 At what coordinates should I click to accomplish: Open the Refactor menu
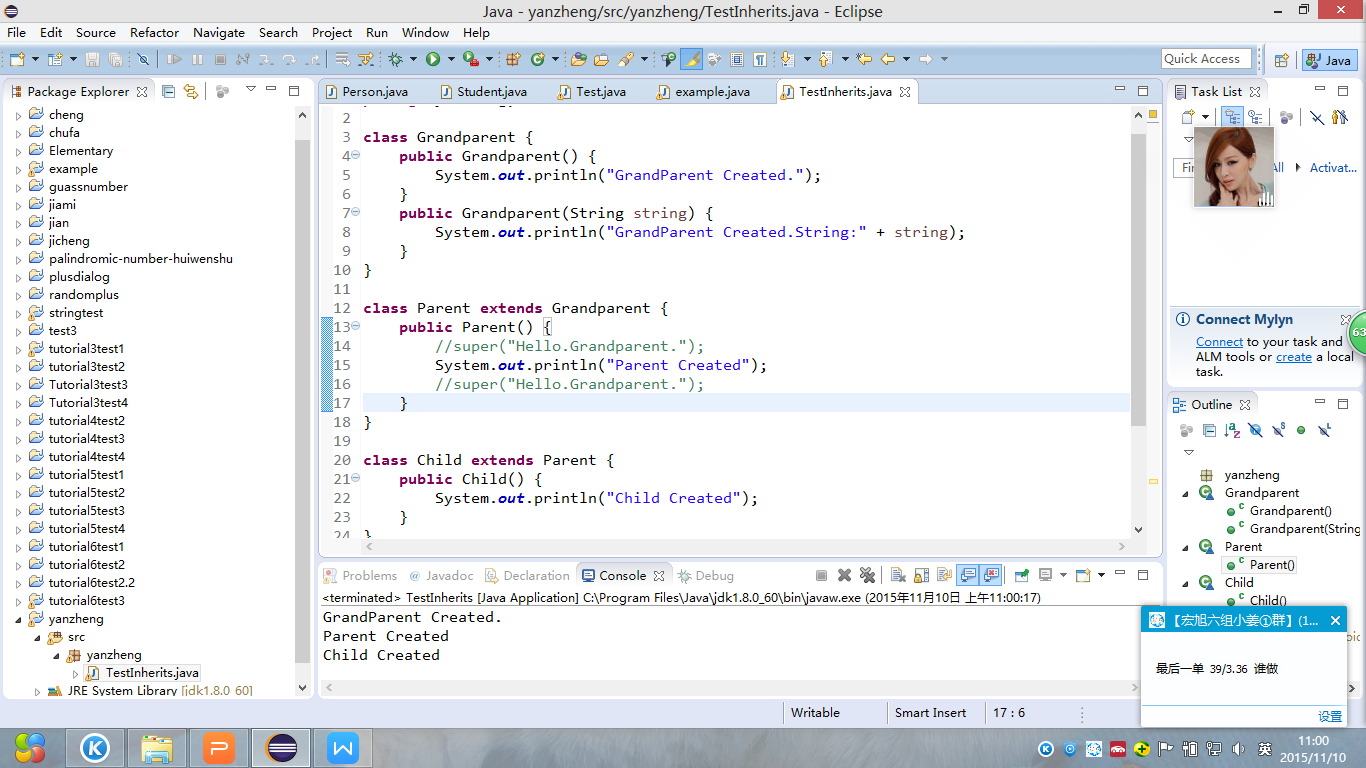tap(155, 32)
